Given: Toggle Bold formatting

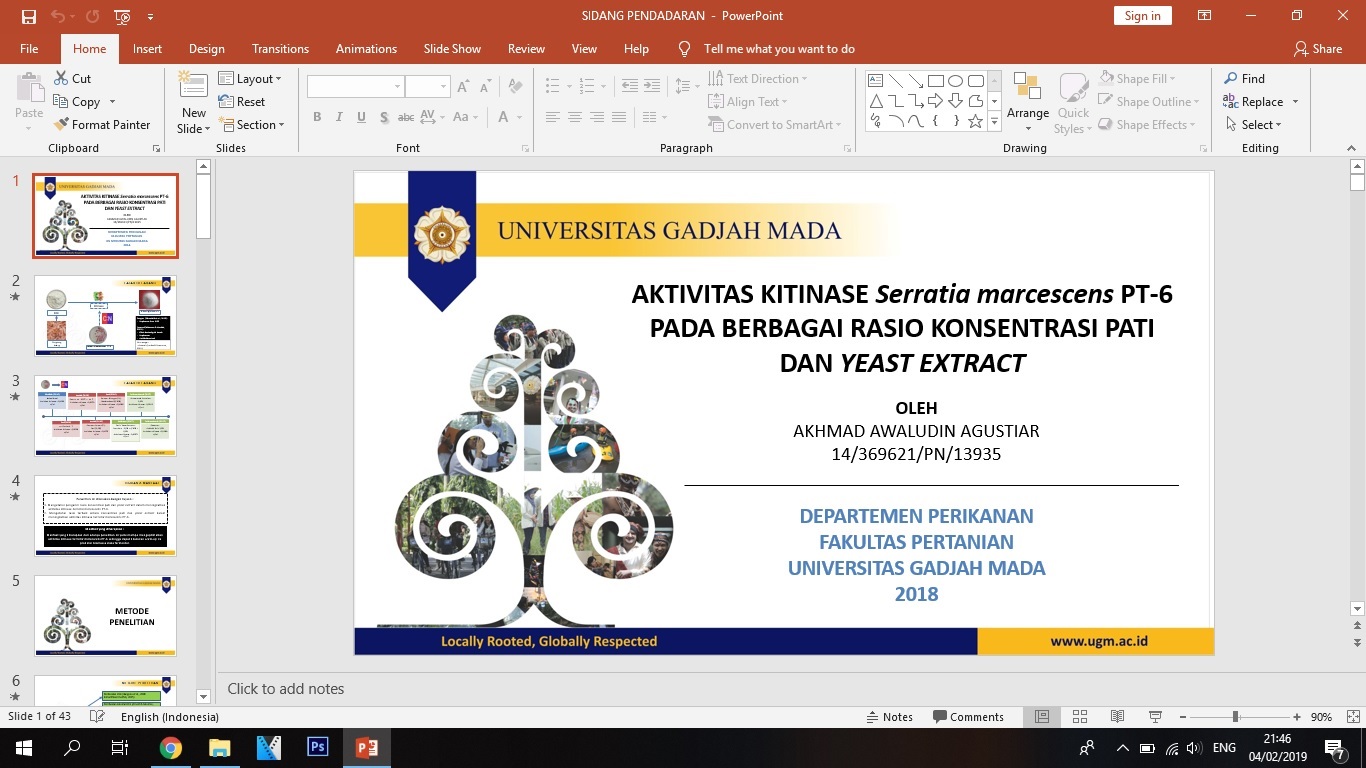Looking at the screenshot, I should point(317,117).
